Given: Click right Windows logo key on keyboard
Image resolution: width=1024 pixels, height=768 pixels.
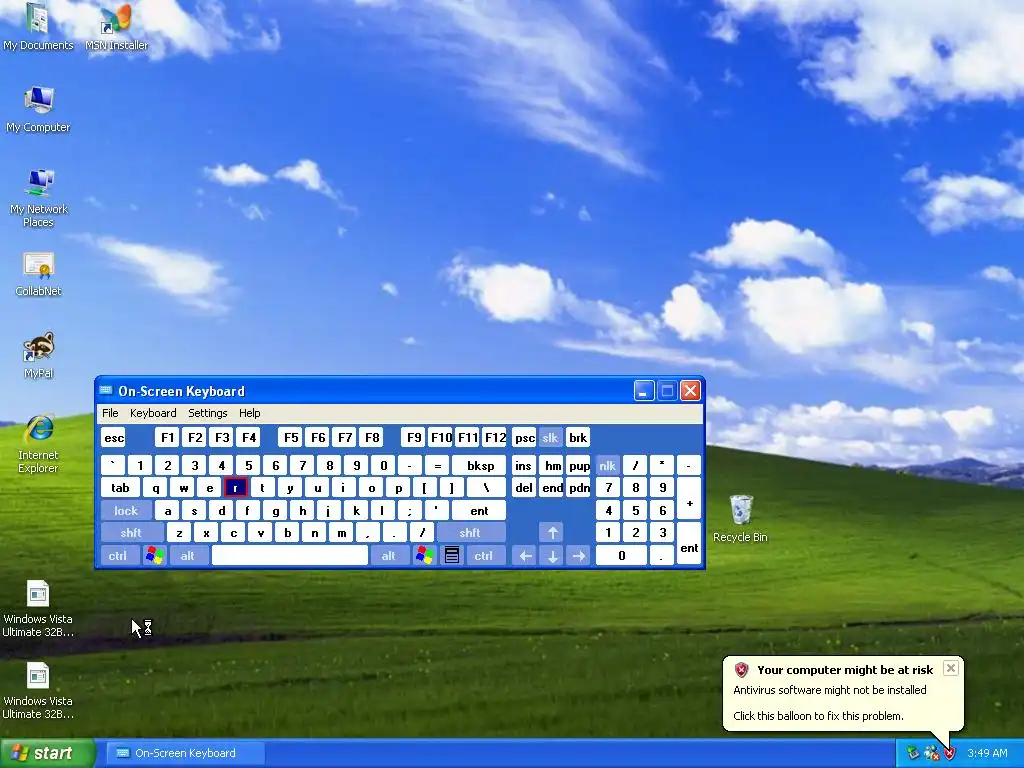Looking at the screenshot, I should tap(424, 556).
